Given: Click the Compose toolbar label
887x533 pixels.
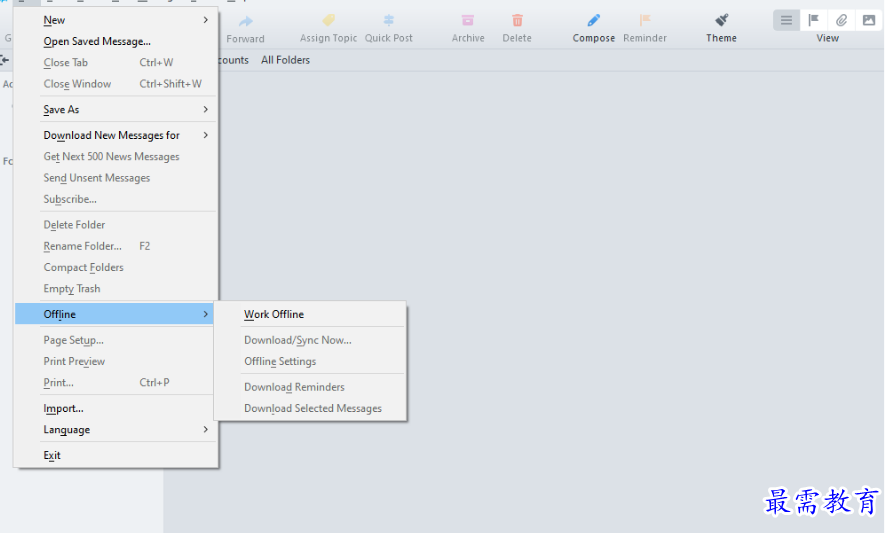Looking at the screenshot, I should pyautogui.click(x=593, y=38).
